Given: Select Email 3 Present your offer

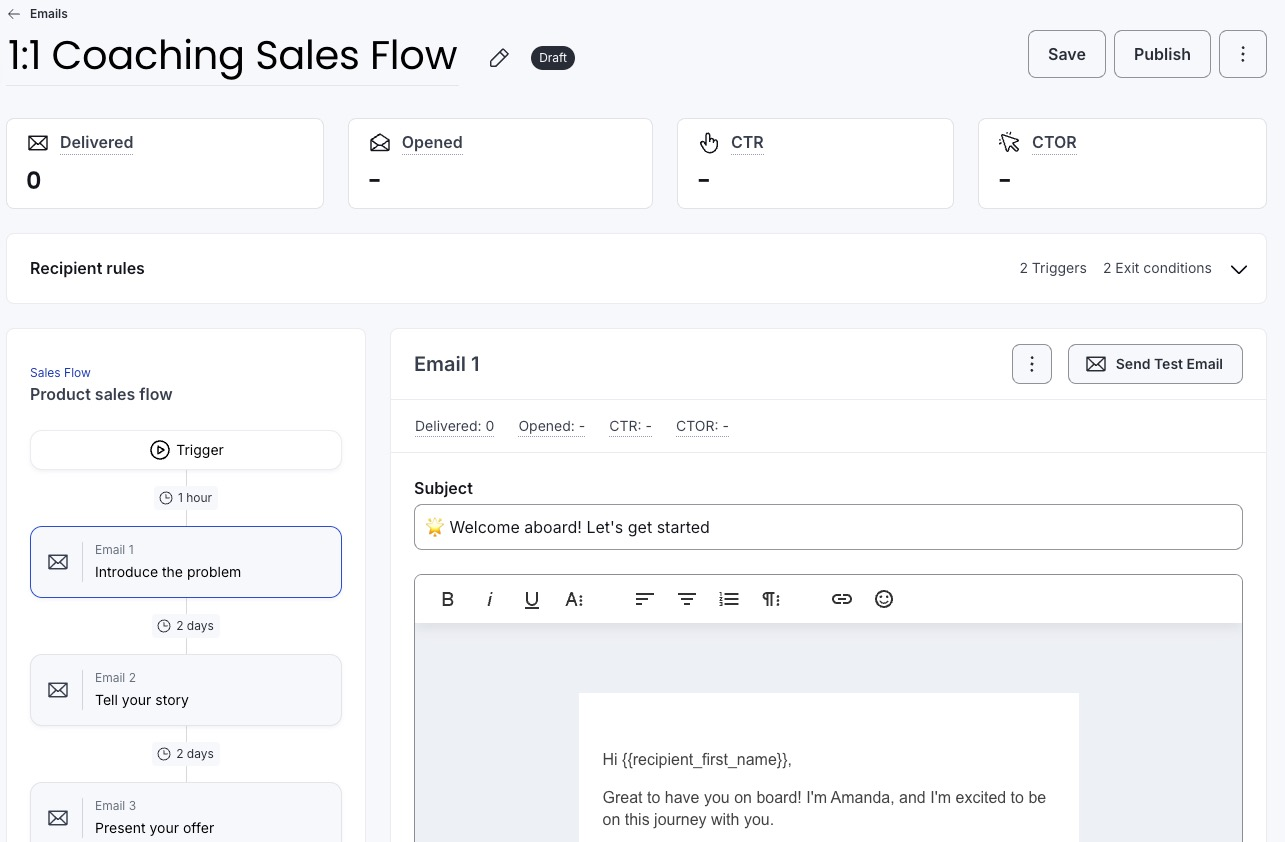Looking at the screenshot, I should [x=186, y=816].
